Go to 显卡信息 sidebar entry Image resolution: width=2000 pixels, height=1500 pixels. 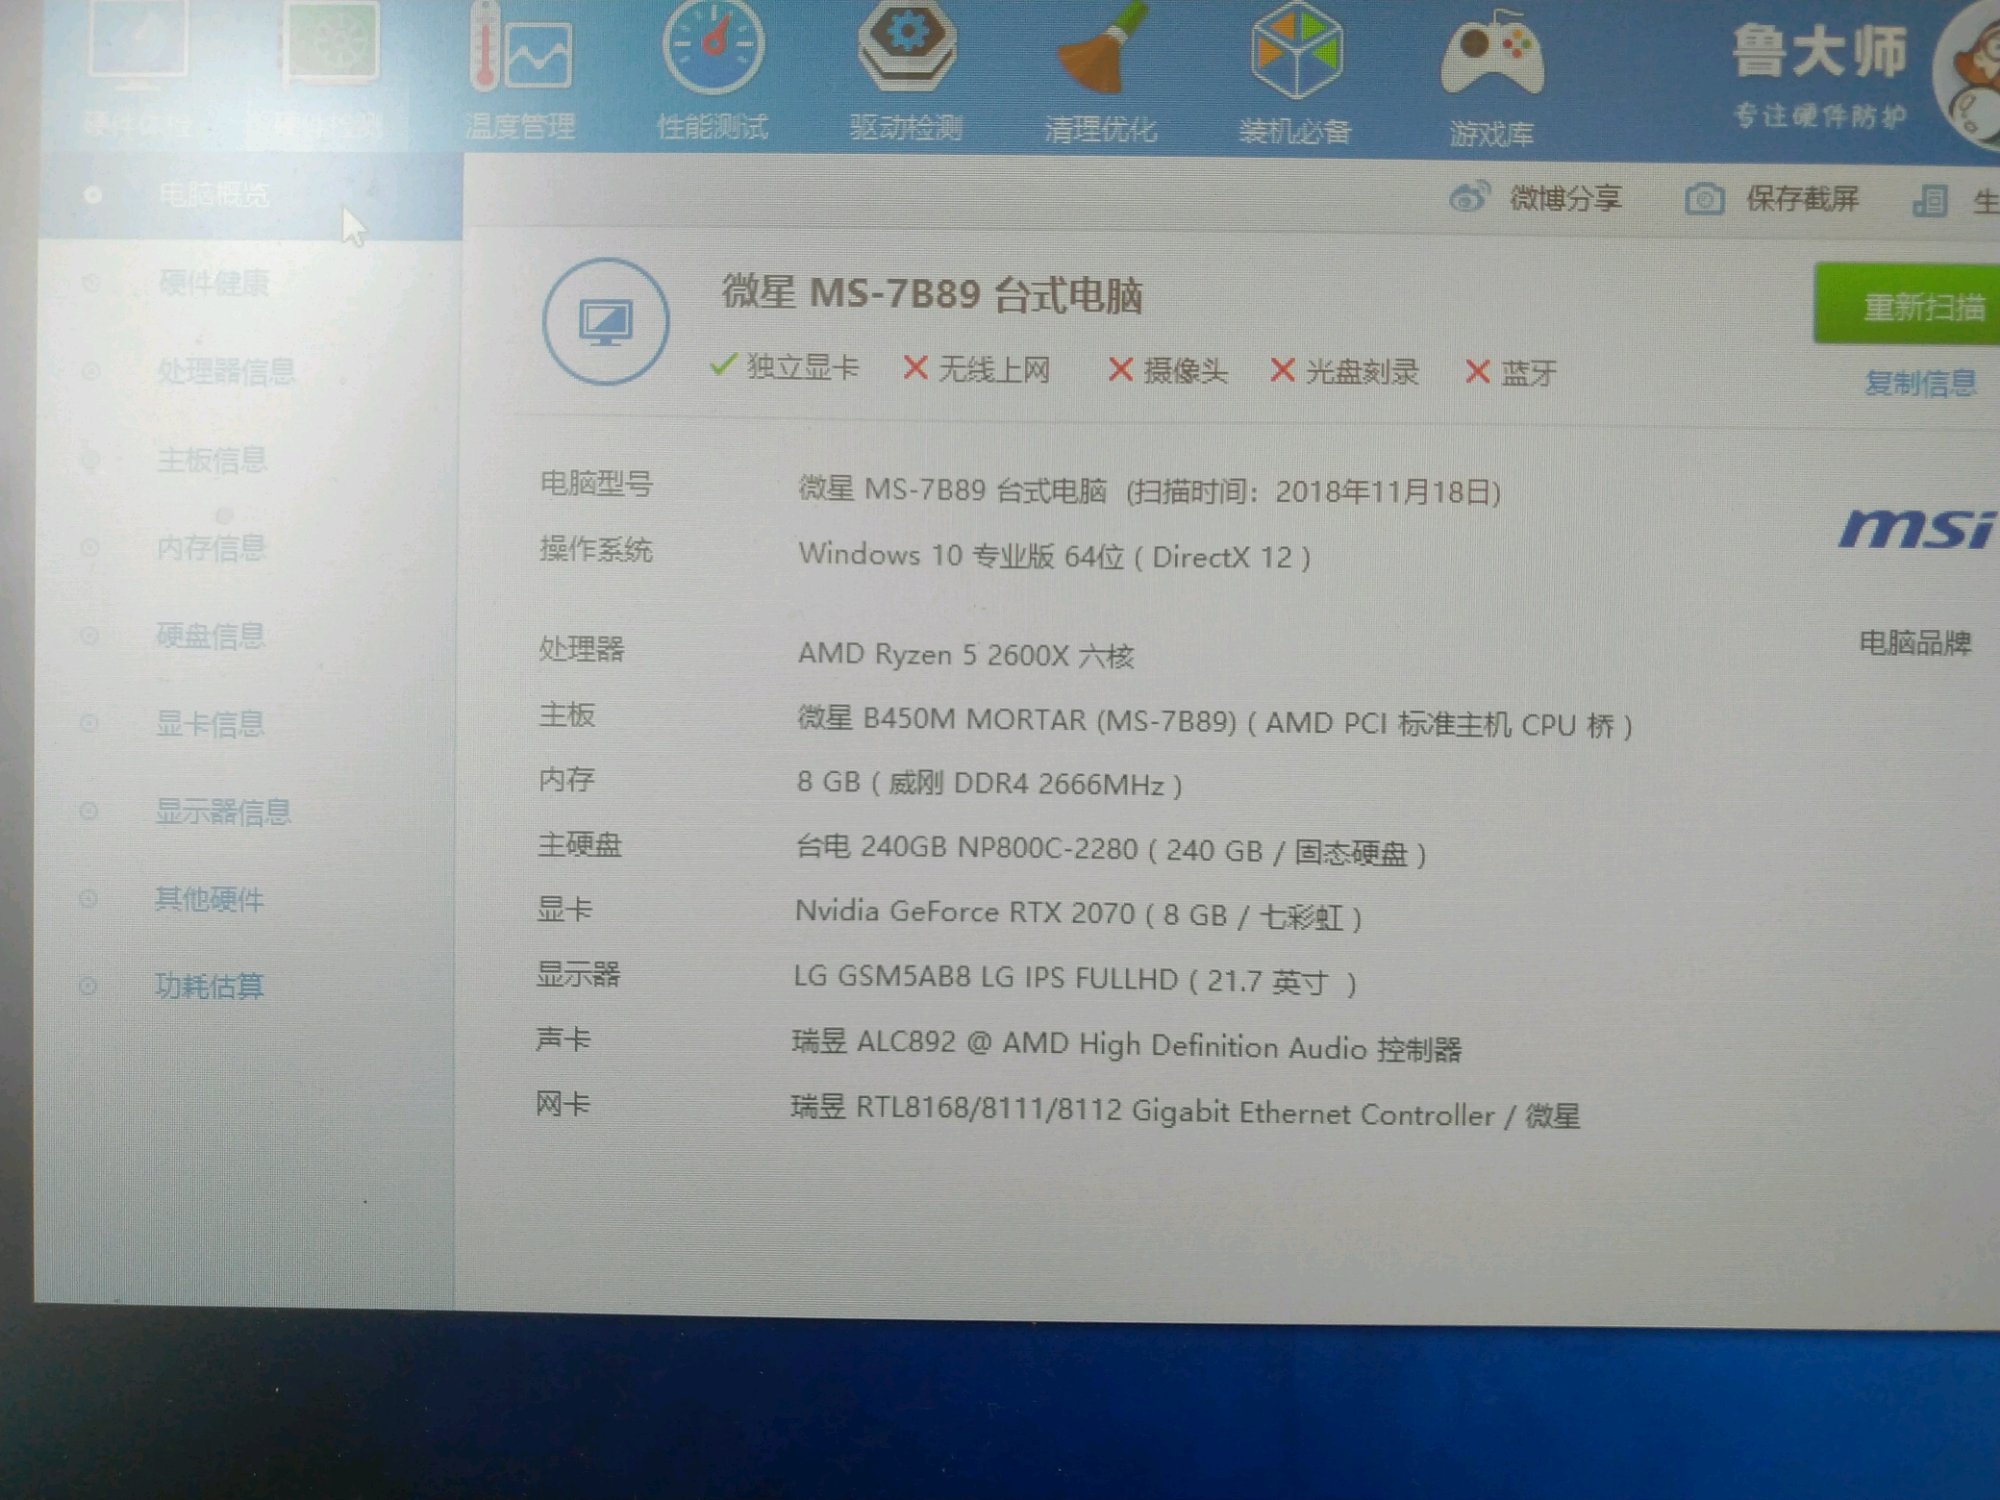pos(210,723)
